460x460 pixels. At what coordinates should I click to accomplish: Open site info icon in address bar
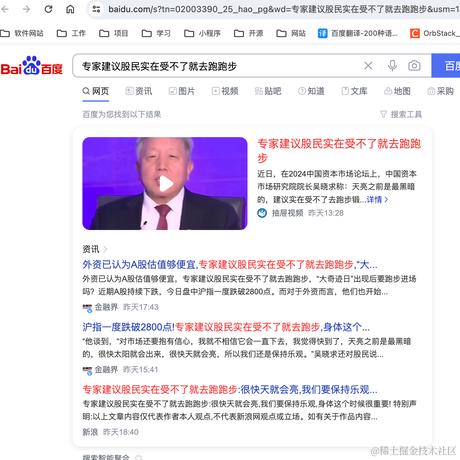(x=96, y=9)
